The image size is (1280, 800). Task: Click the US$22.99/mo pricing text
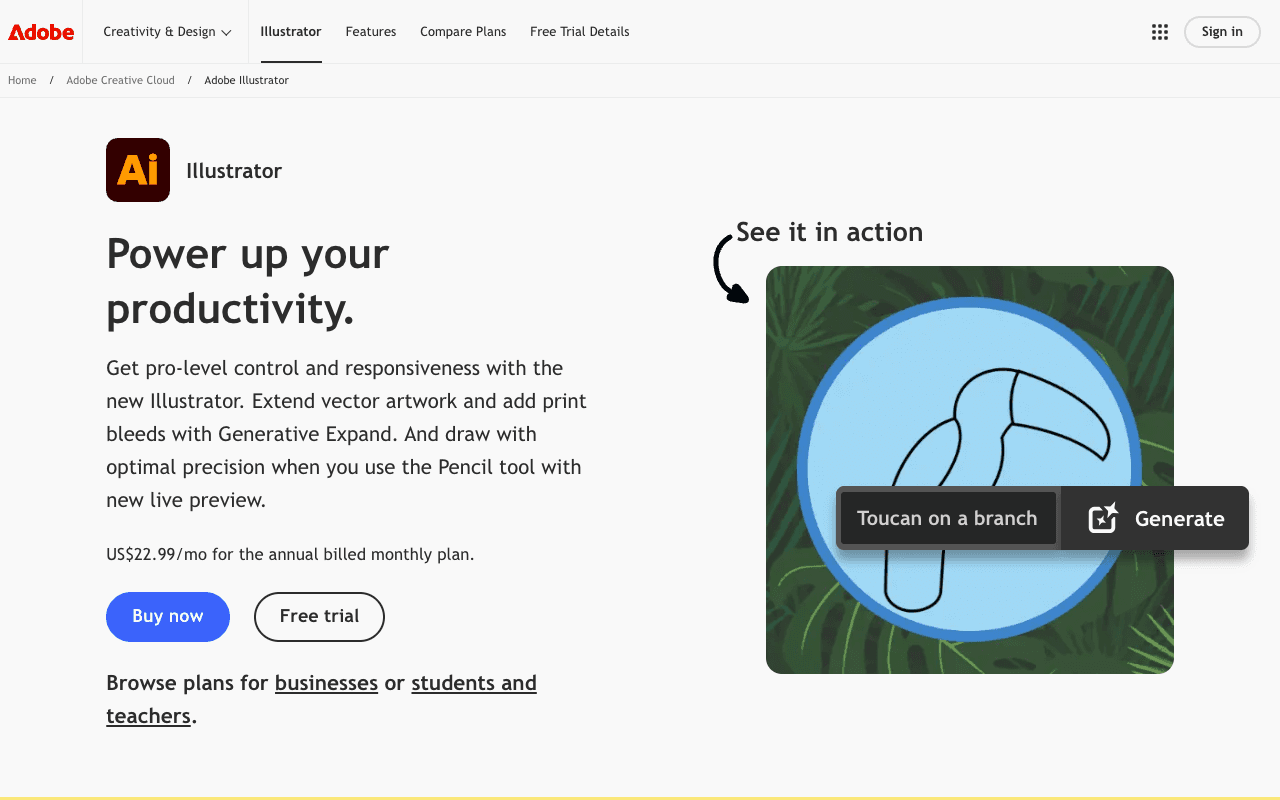click(290, 554)
